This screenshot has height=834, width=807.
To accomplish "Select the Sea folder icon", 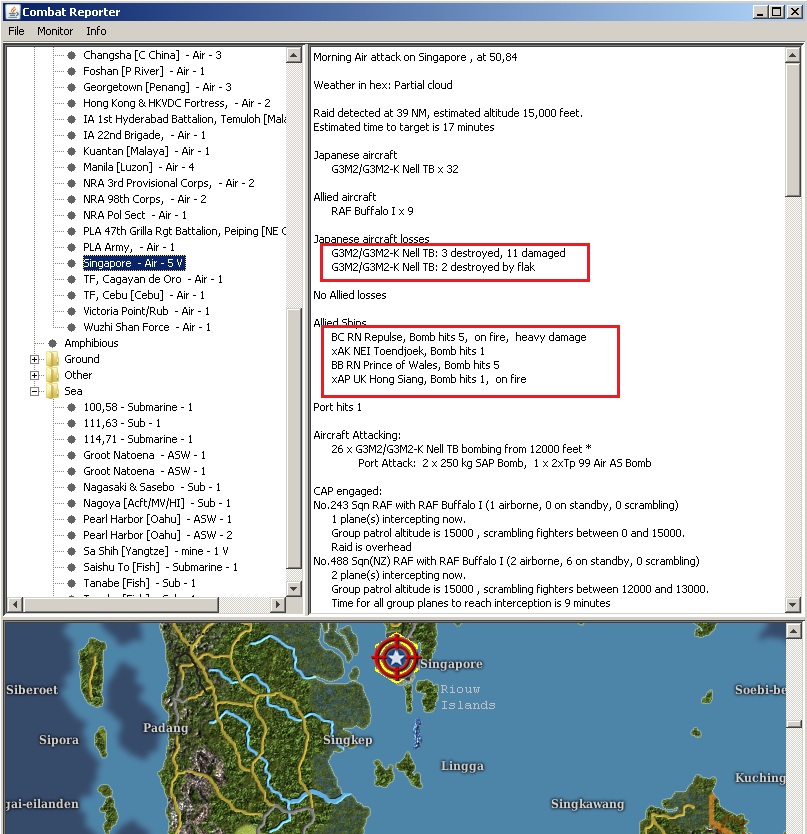I will (x=53, y=391).
